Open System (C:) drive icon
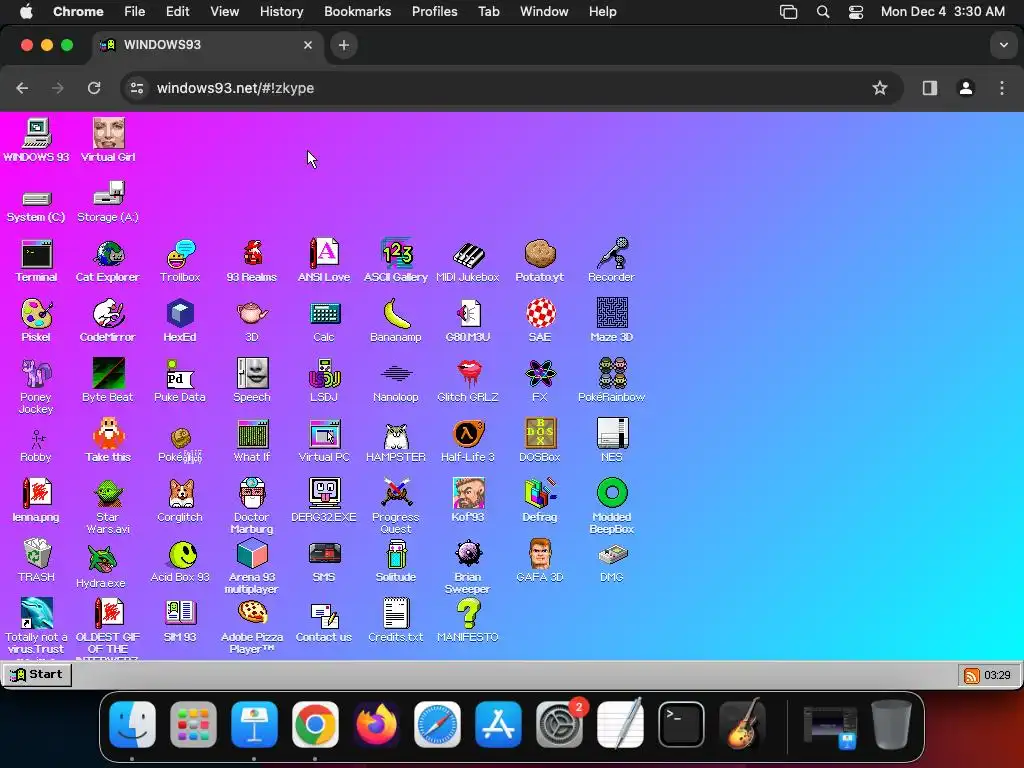This screenshot has height=768, width=1024. coord(36,205)
